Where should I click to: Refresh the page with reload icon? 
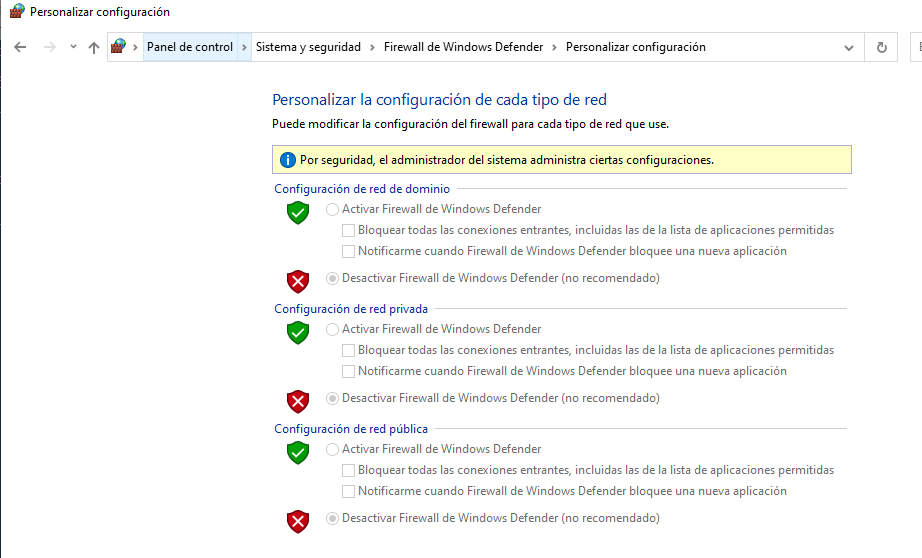881,47
